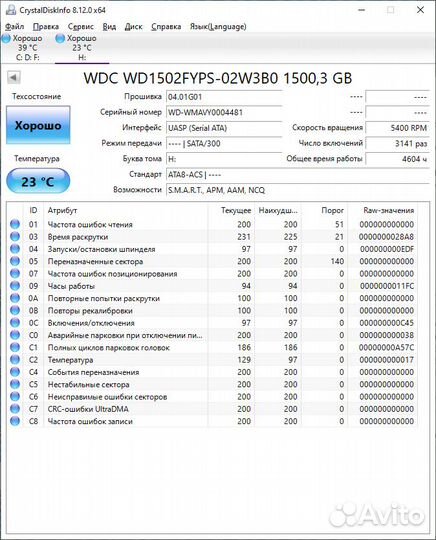This screenshot has width=436, height=540.
Task: Click status orb of row 07 Частота ошибок позиционирования
Action: click(15, 273)
